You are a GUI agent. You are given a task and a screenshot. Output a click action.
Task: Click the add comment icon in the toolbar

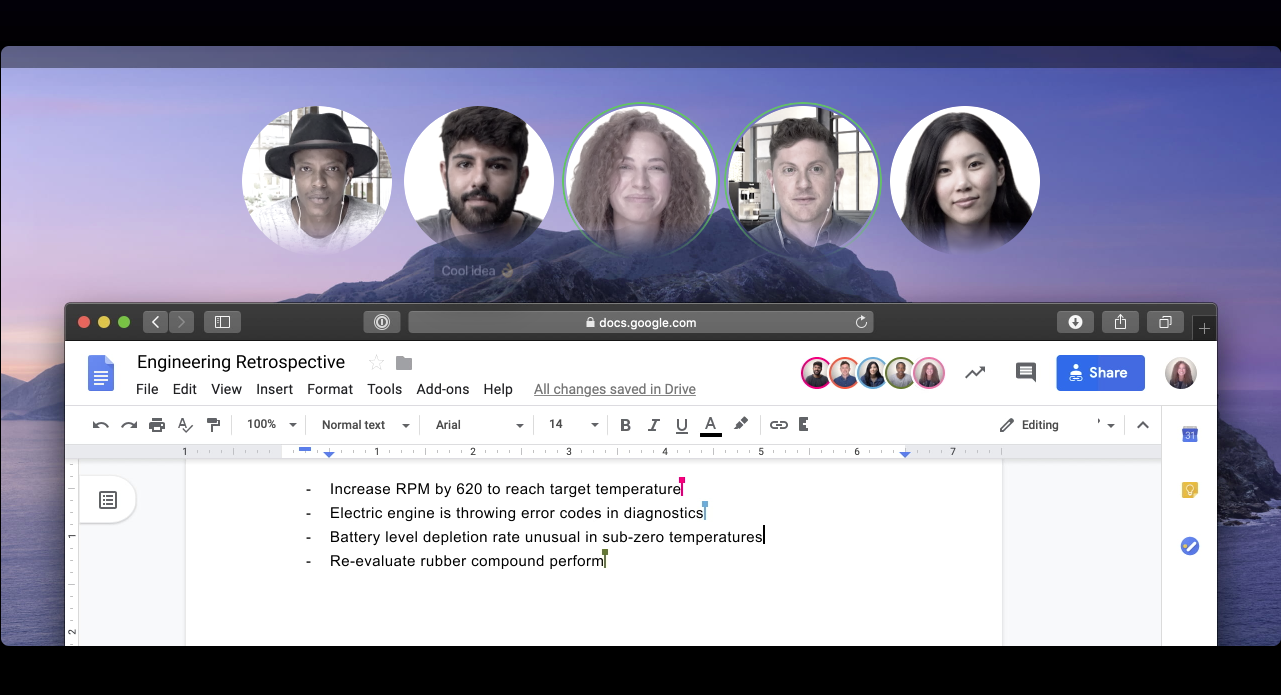tap(804, 425)
